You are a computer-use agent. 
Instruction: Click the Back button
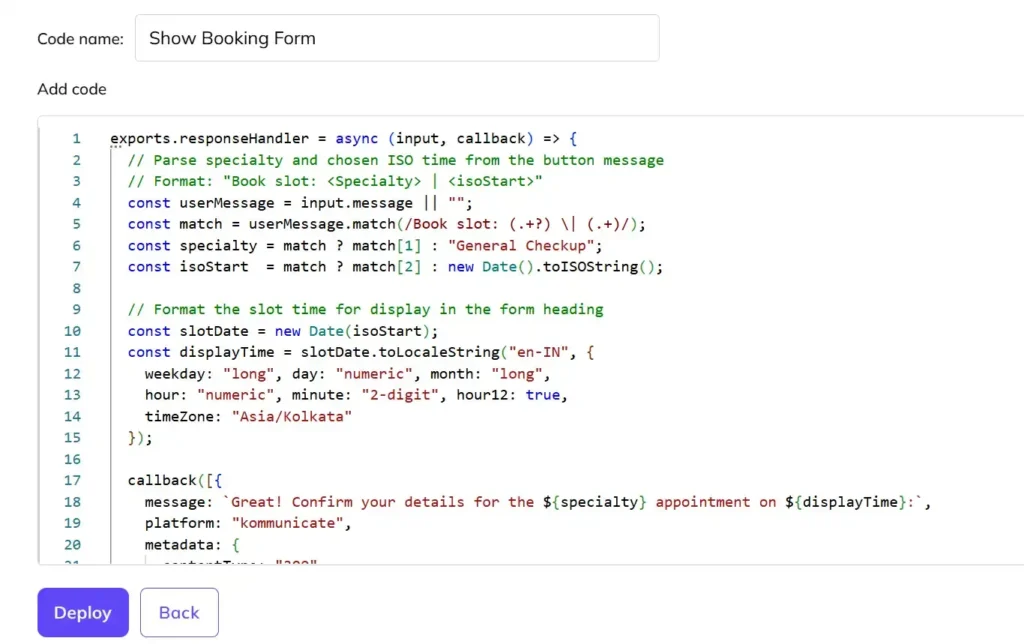[x=179, y=612]
